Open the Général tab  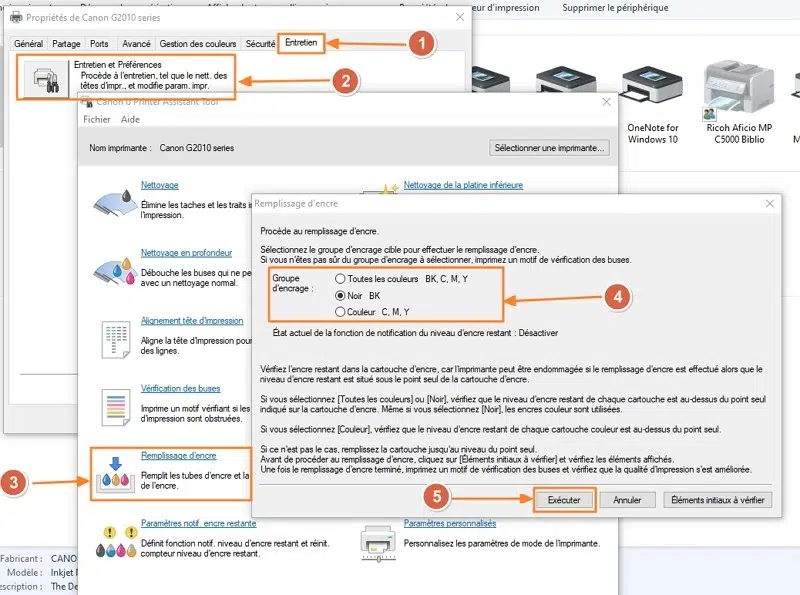28,44
